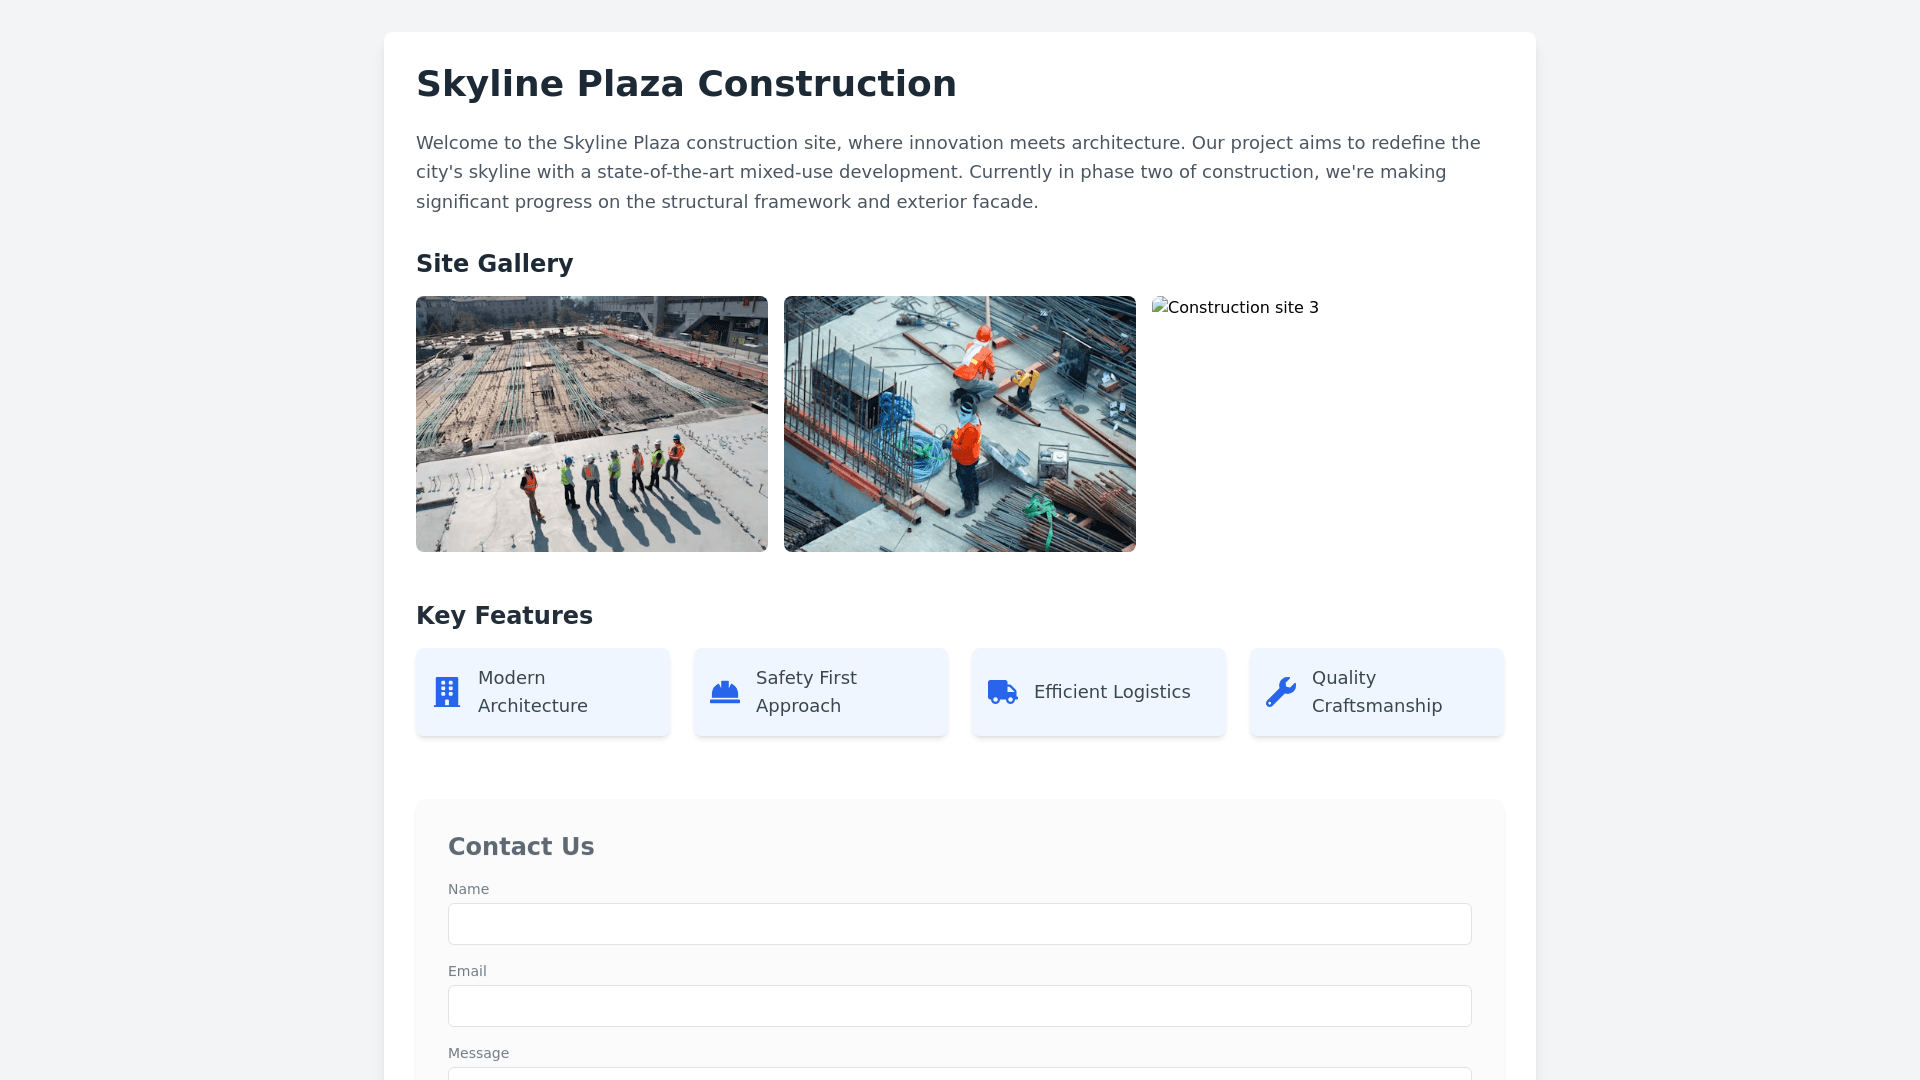1920x1080 pixels.
Task: Focus the Name input field
Action: (960, 924)
